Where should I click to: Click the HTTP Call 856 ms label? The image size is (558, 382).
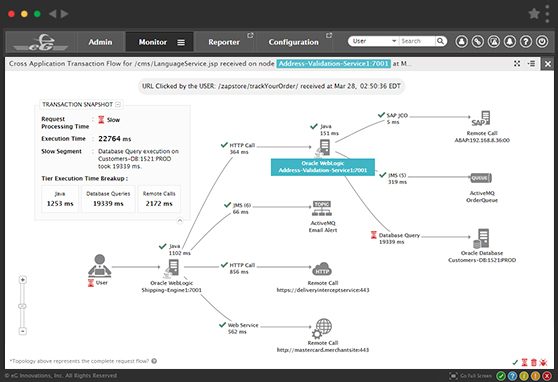(242, 268)
